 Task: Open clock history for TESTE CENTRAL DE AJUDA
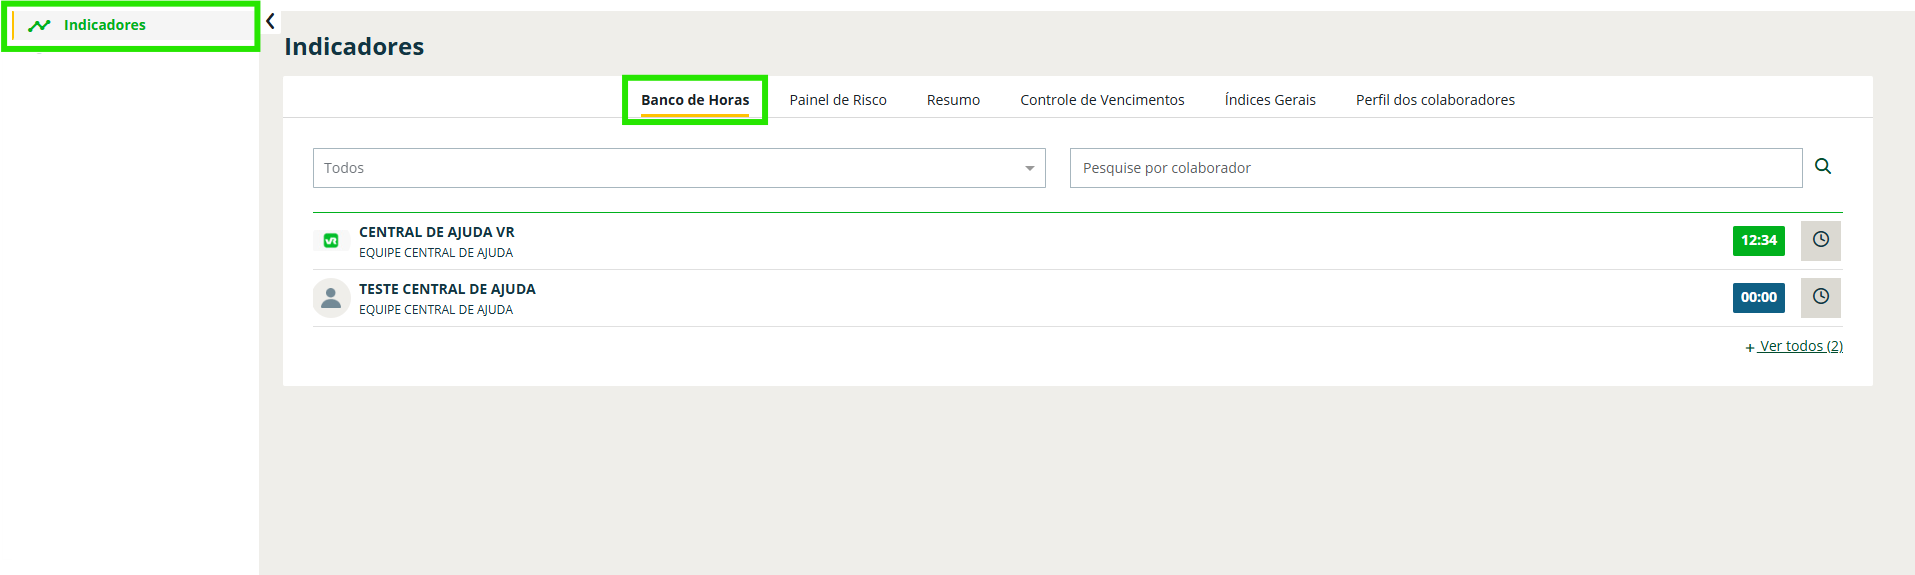[1820, 297]
